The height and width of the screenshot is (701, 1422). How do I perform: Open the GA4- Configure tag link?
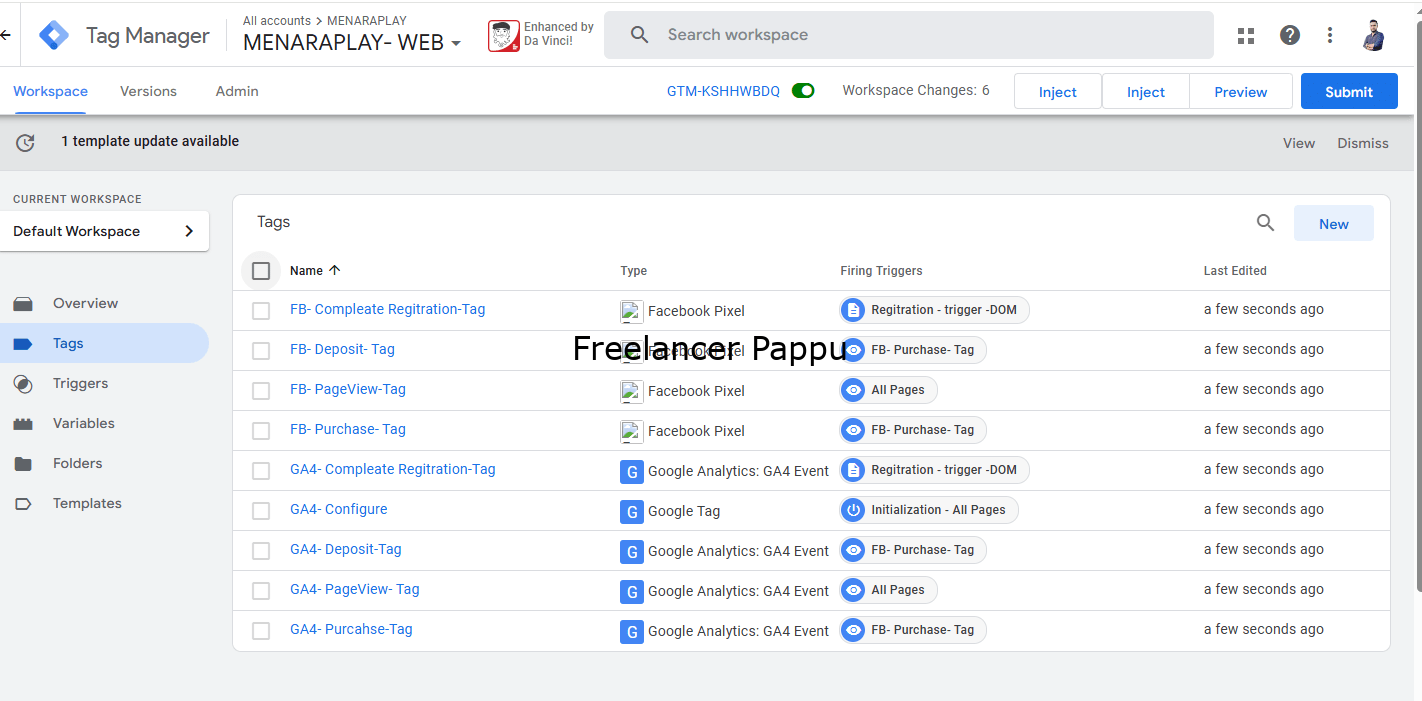tap(338, 509)
